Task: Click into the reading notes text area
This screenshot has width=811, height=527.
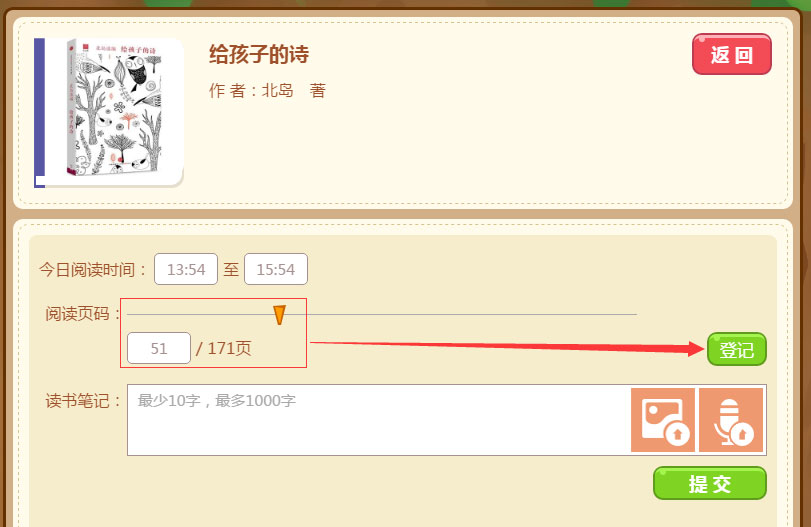Action: pos(379,420)
